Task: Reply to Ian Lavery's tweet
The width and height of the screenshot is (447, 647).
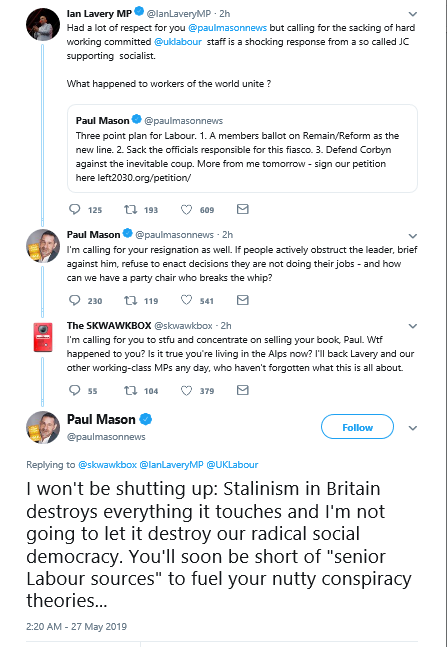Action: (75, 209)
